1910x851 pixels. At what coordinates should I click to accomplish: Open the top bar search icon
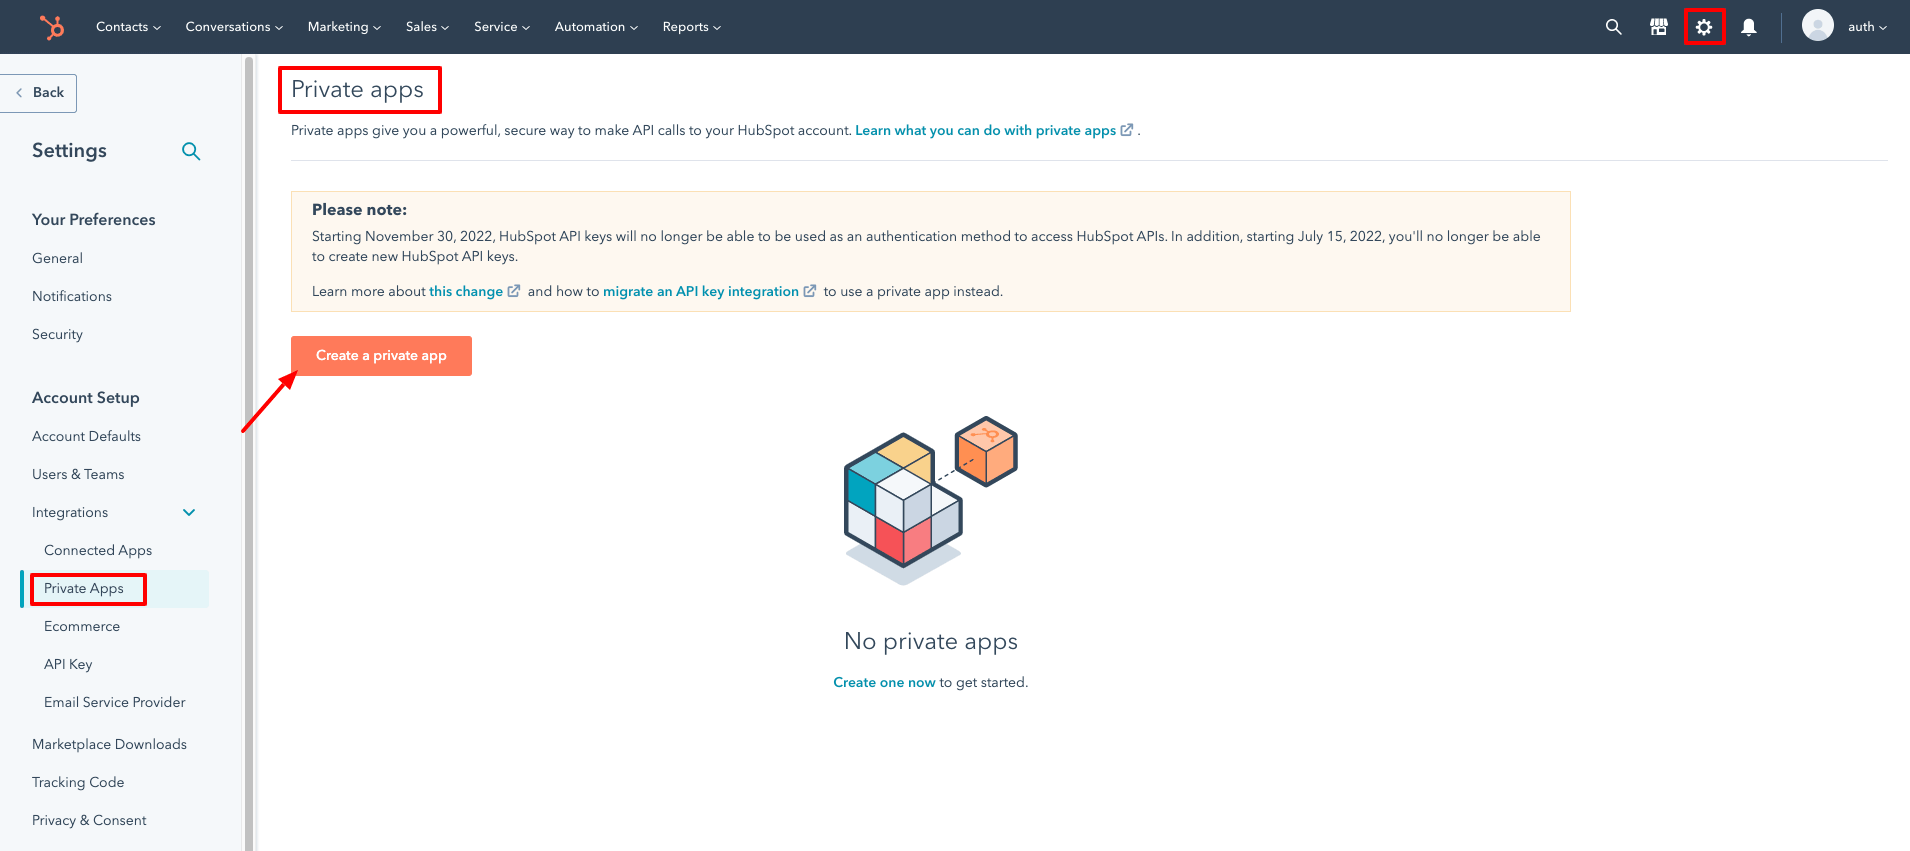(1613, 27)
